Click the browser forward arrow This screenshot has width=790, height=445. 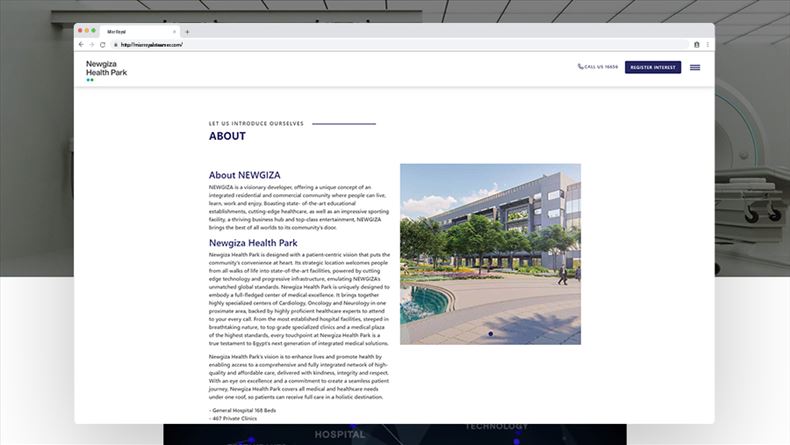(92, 45)
